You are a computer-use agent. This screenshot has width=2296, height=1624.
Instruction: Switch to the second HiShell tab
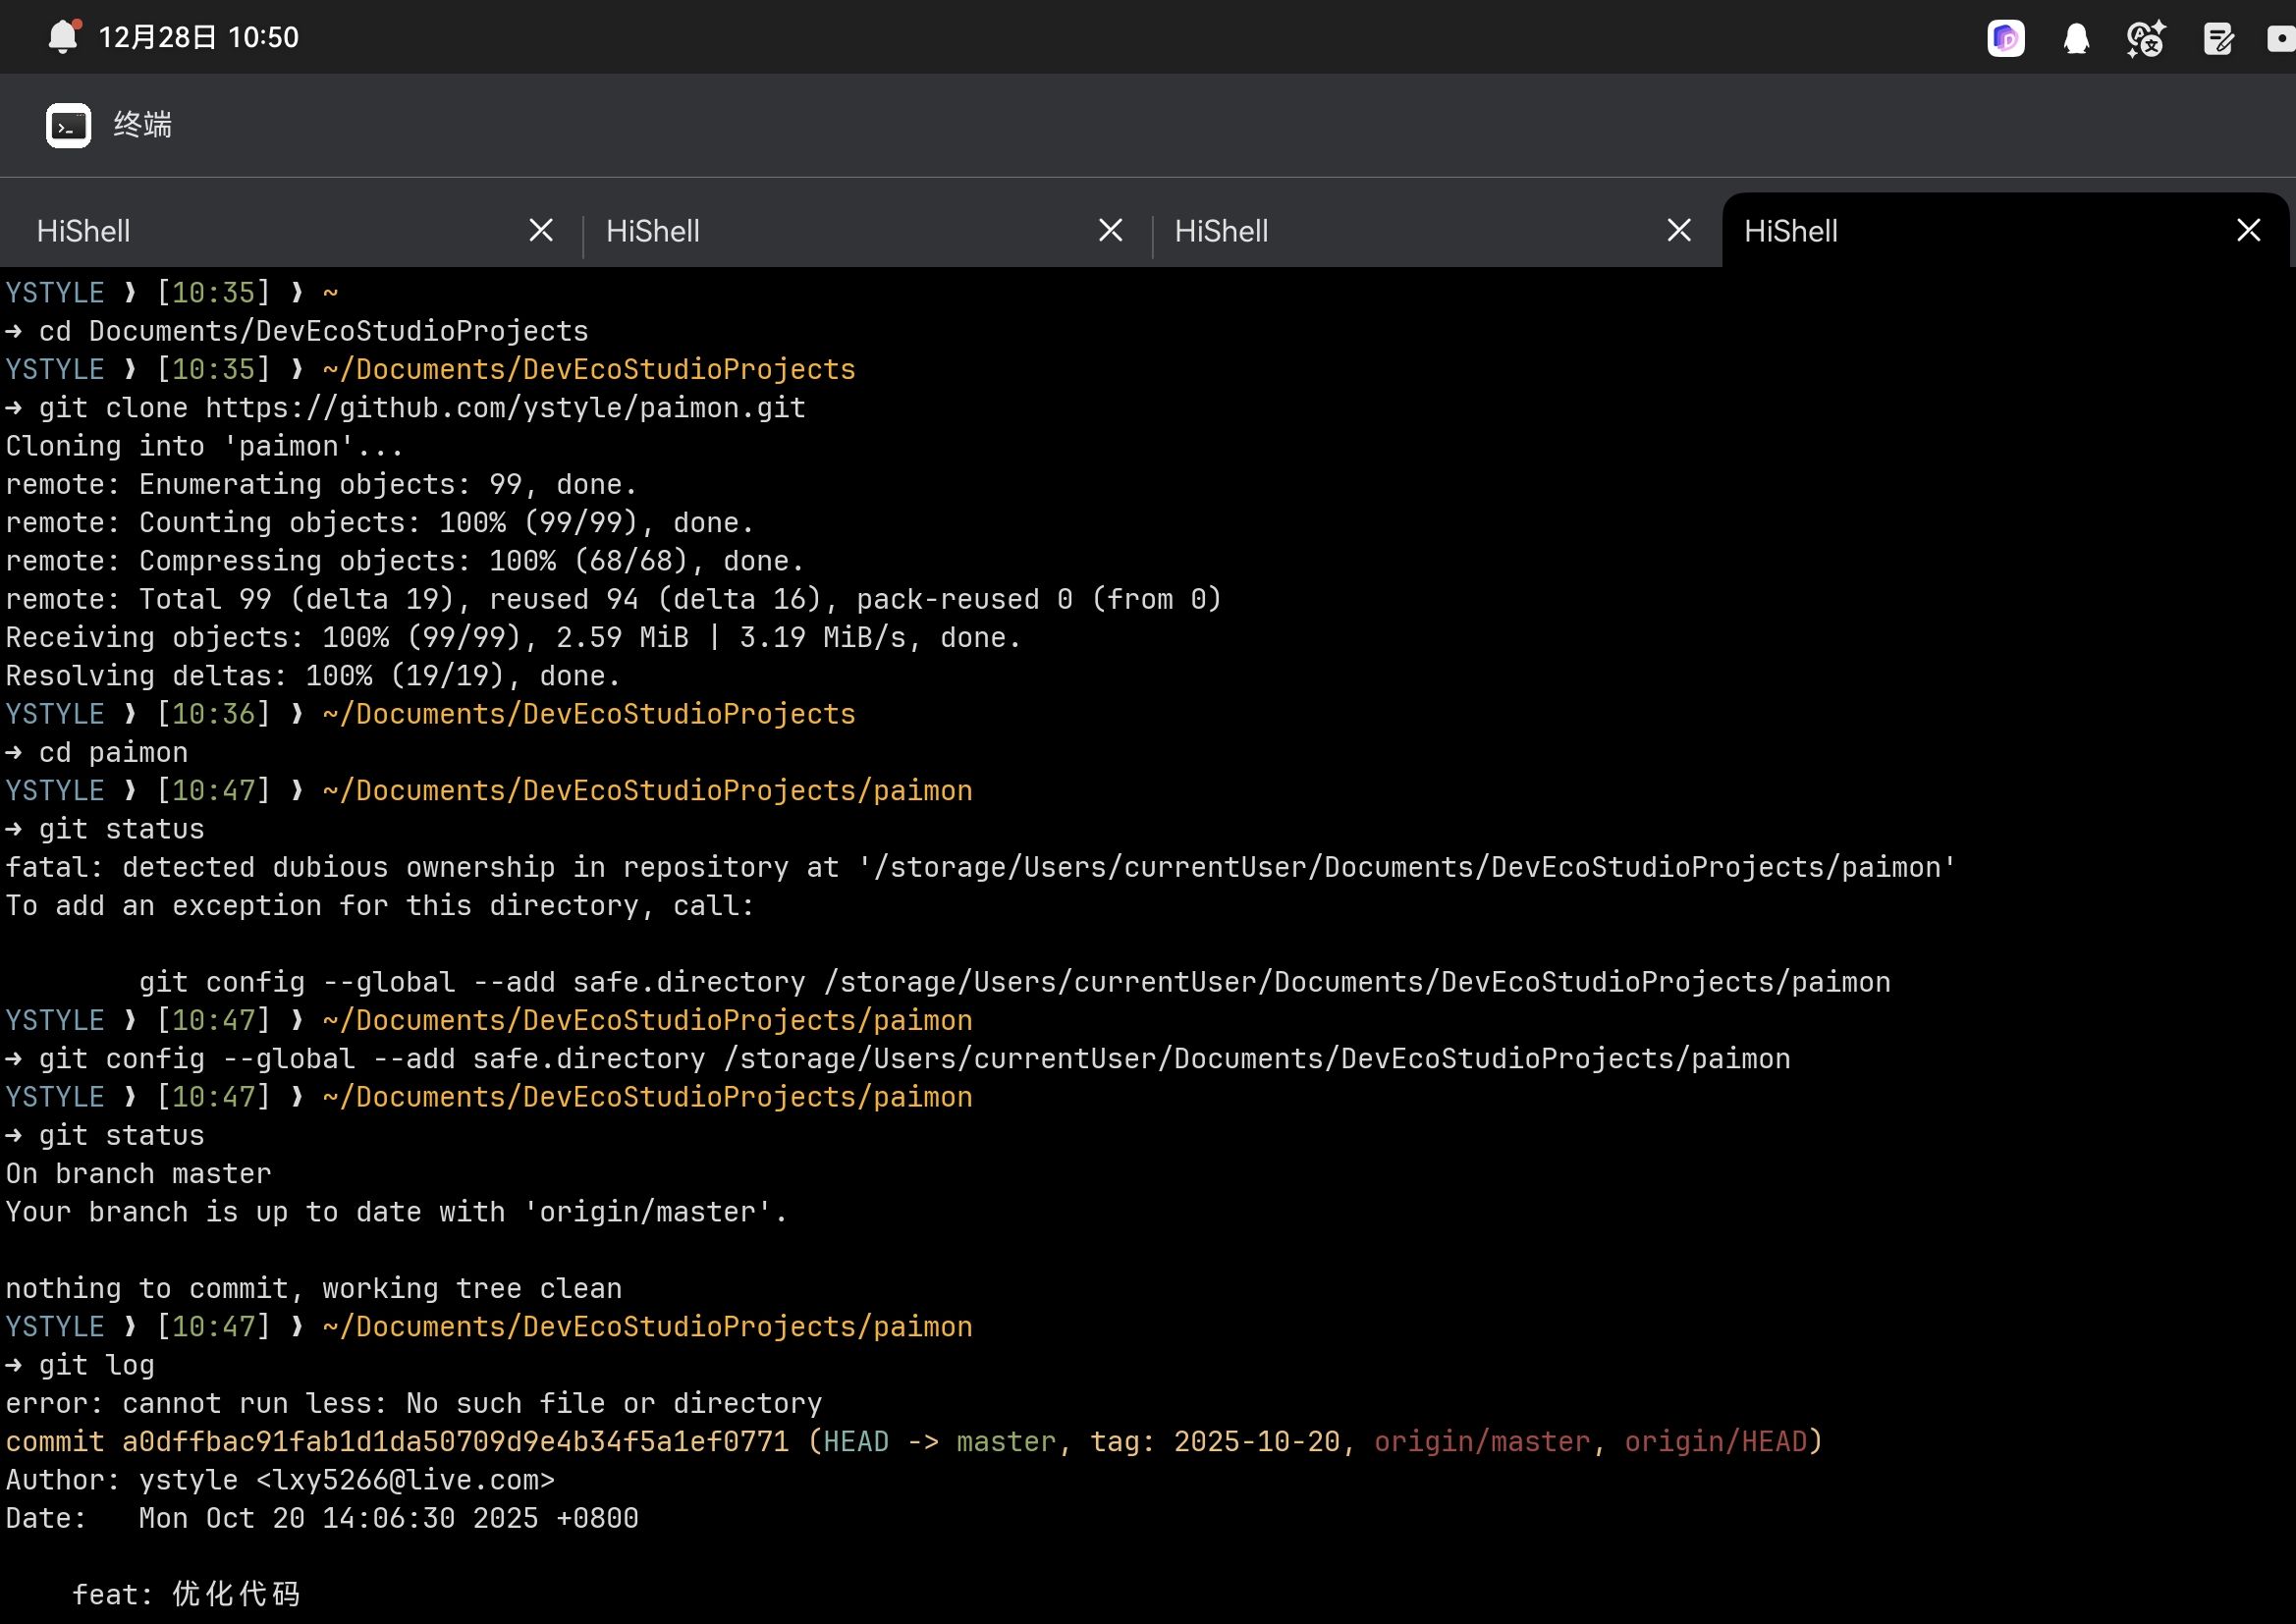pos(652,231)
